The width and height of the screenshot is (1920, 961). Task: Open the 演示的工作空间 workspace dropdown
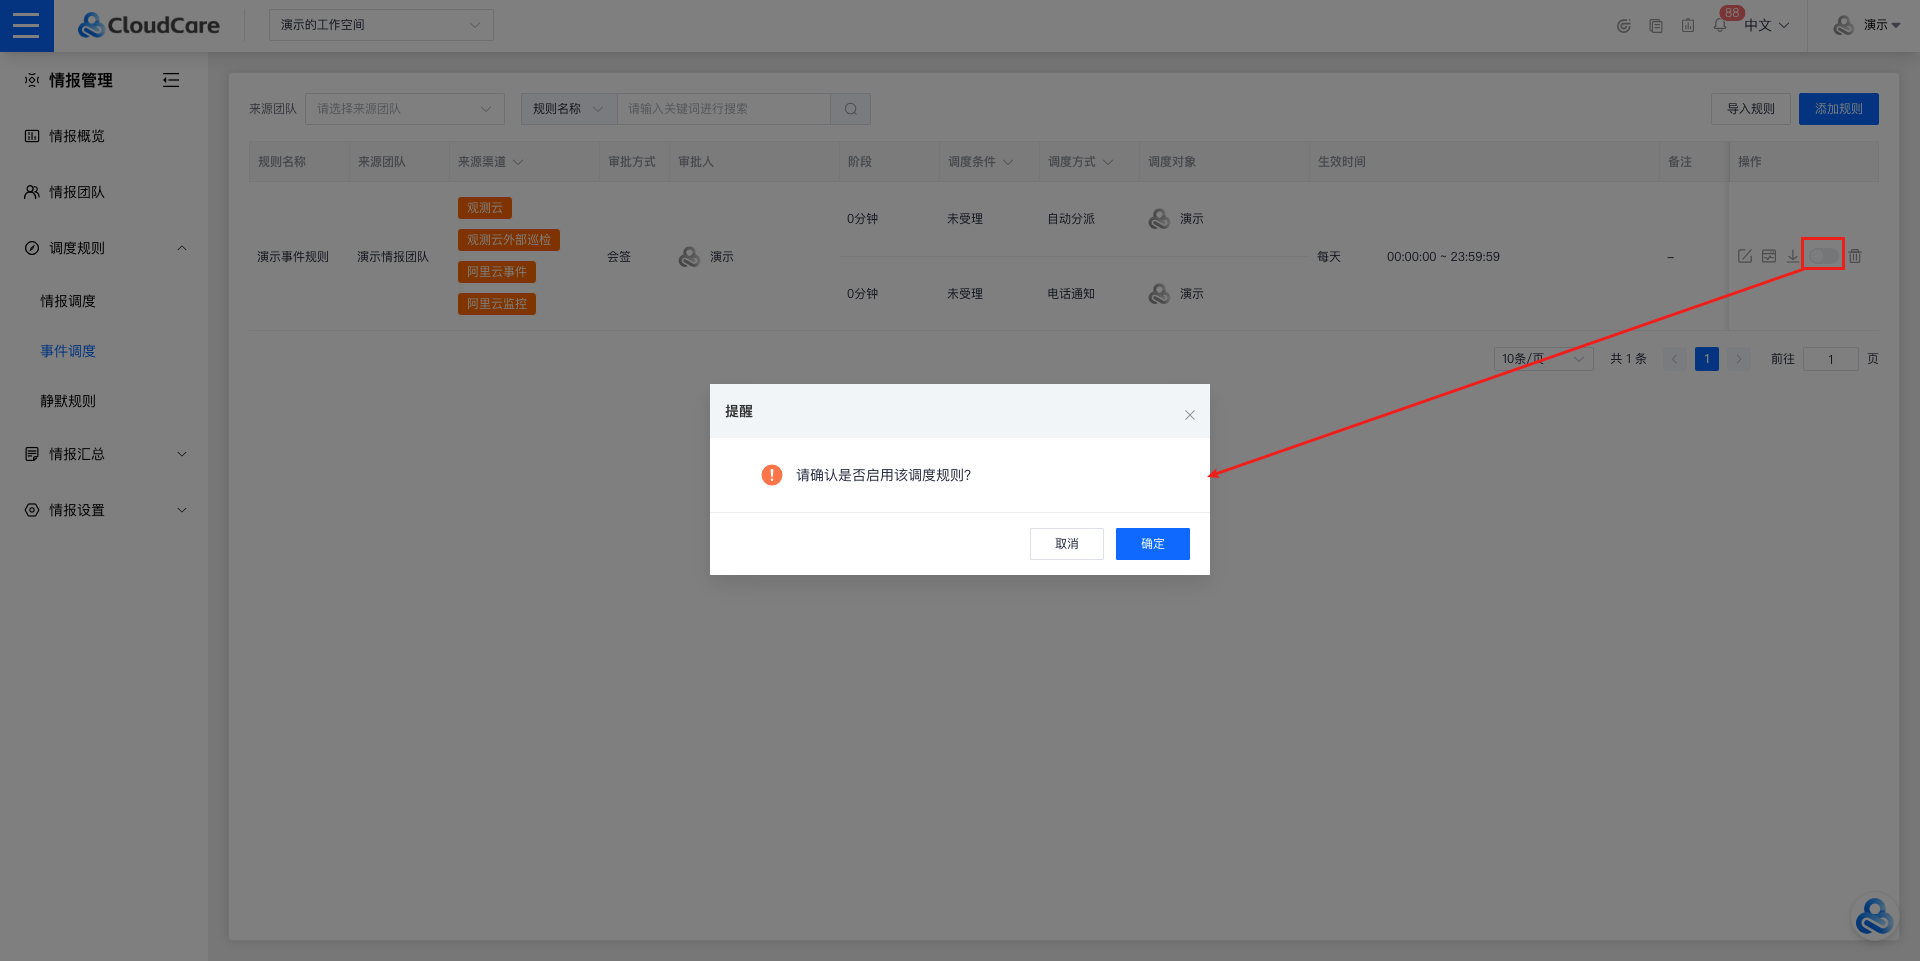pyautogui.click(x=380, y=25)
